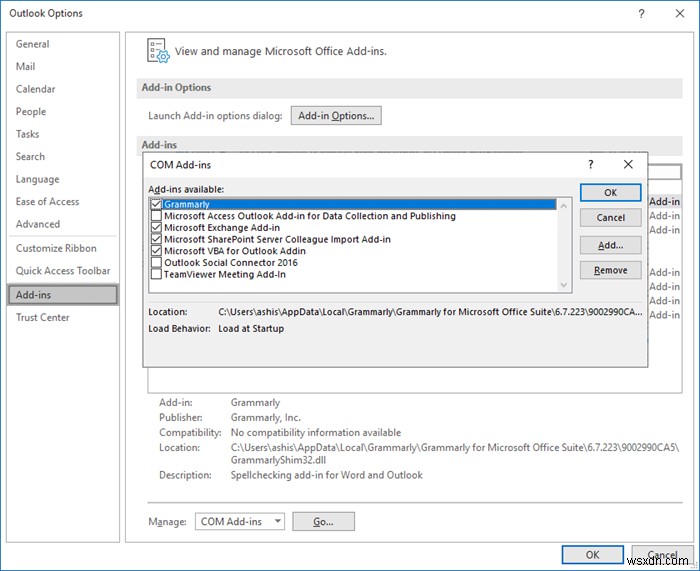Screen dimensions: 700x571
Task: Enable TeamViewer Meeting Add-In checkbox
Action: pyautogui.click(x=156, y=274)
